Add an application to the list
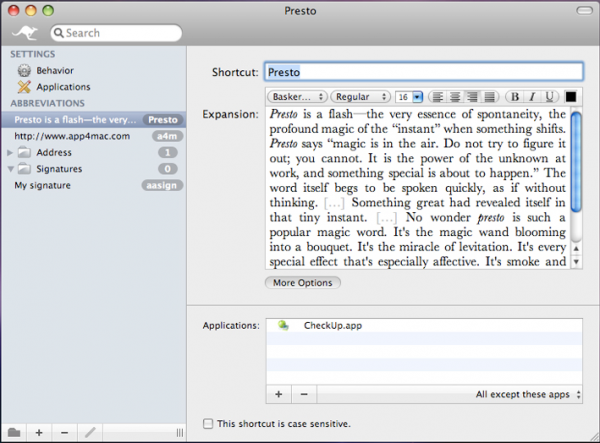The image size is (600, 443). pyautogui.click(x=278, y=395)
